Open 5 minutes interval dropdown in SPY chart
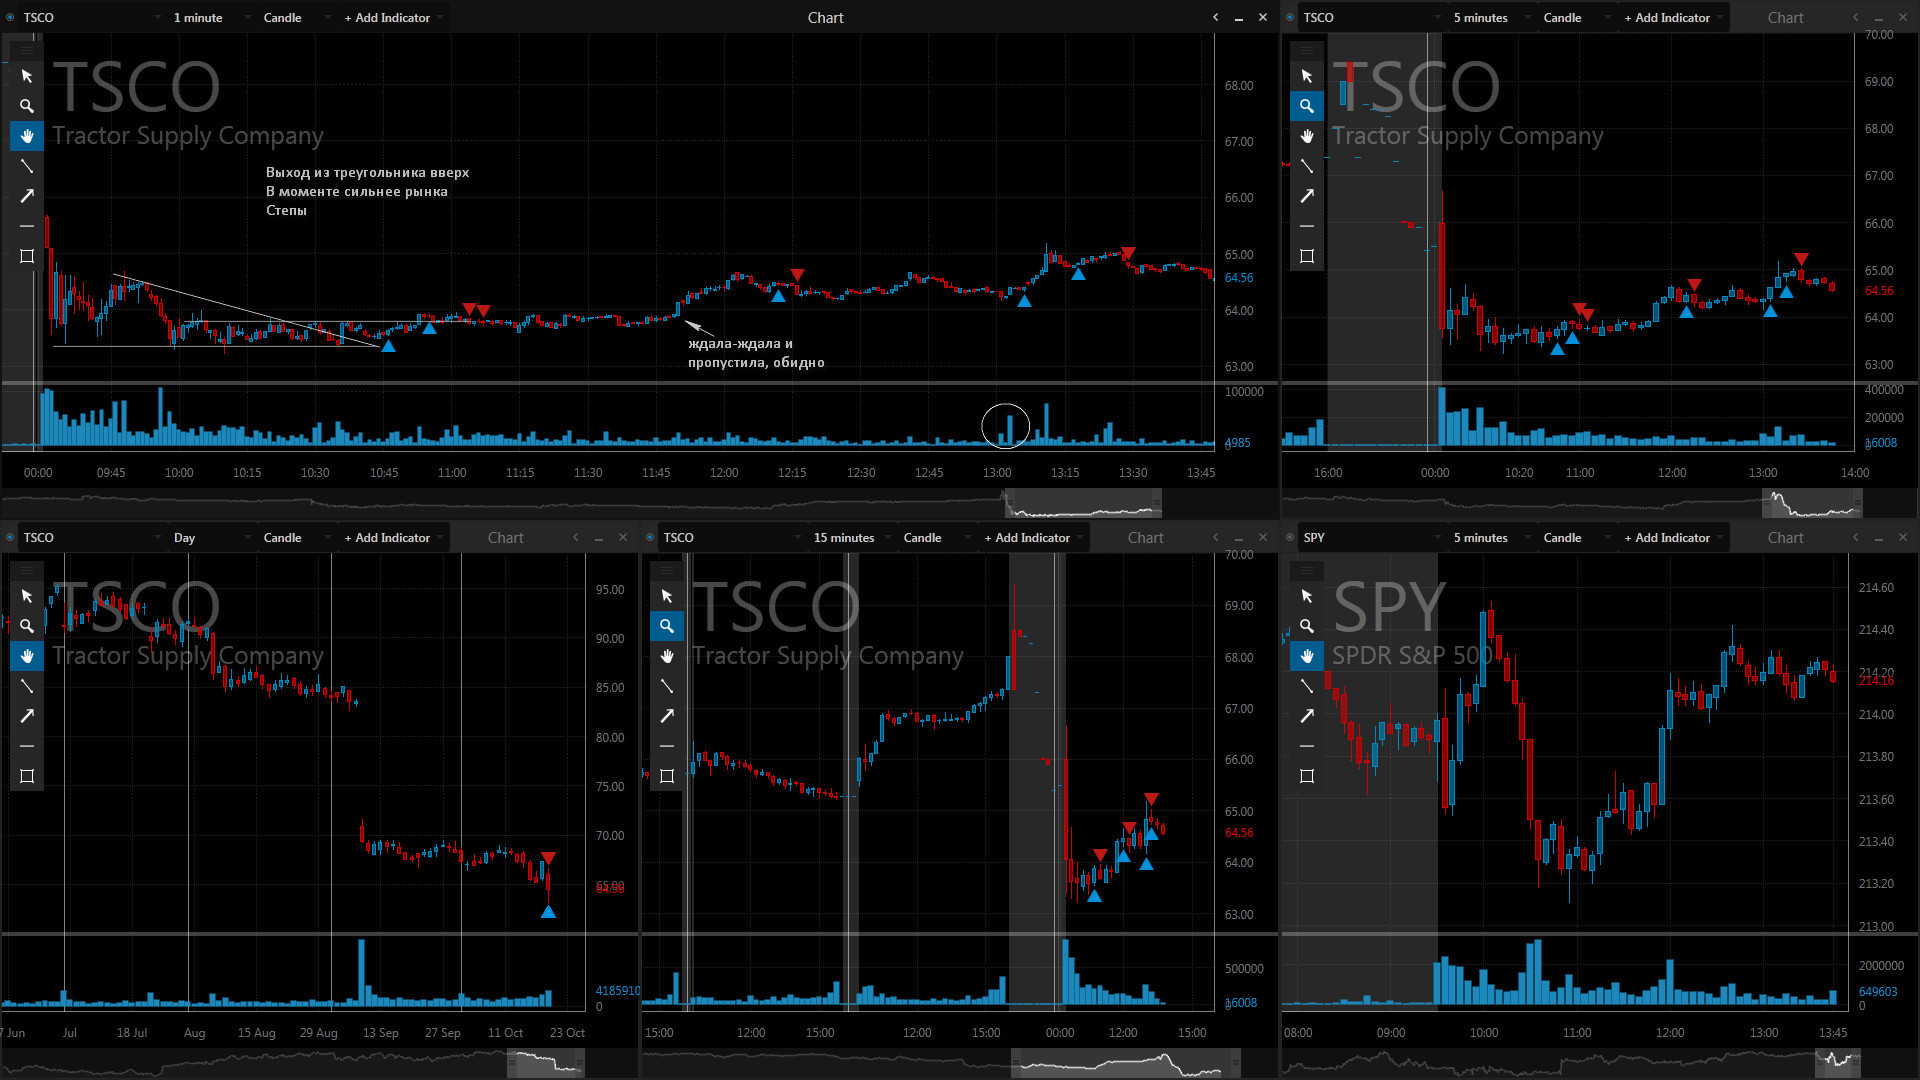Image resolution: width=1920 pixels, height=1080 pixels. point(1492,537)
